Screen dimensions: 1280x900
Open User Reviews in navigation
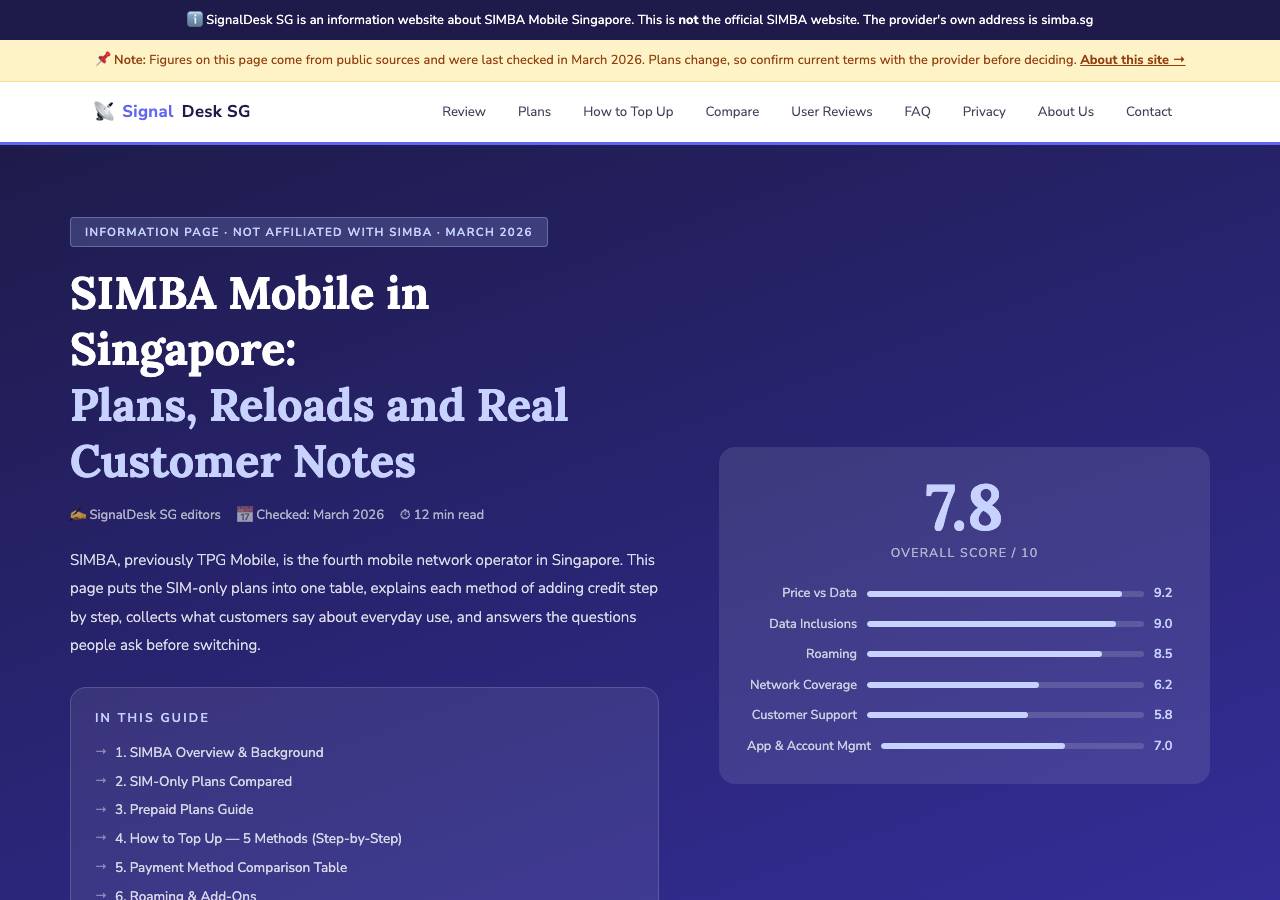832,111
